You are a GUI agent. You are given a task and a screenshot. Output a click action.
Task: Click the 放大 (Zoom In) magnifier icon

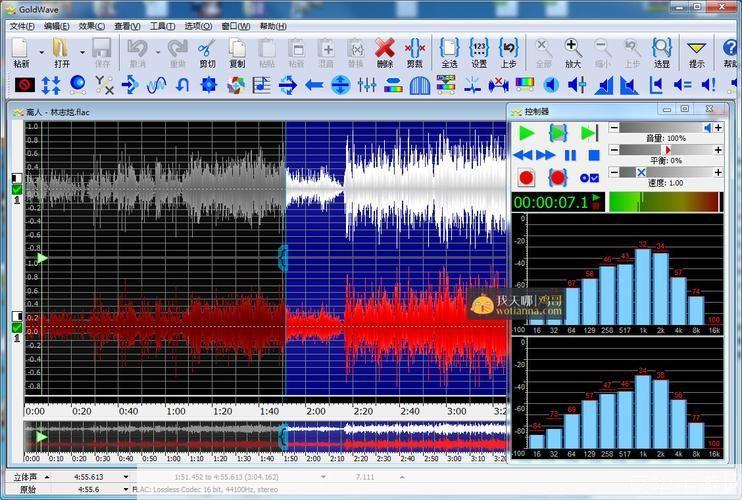tap(573, 48)
